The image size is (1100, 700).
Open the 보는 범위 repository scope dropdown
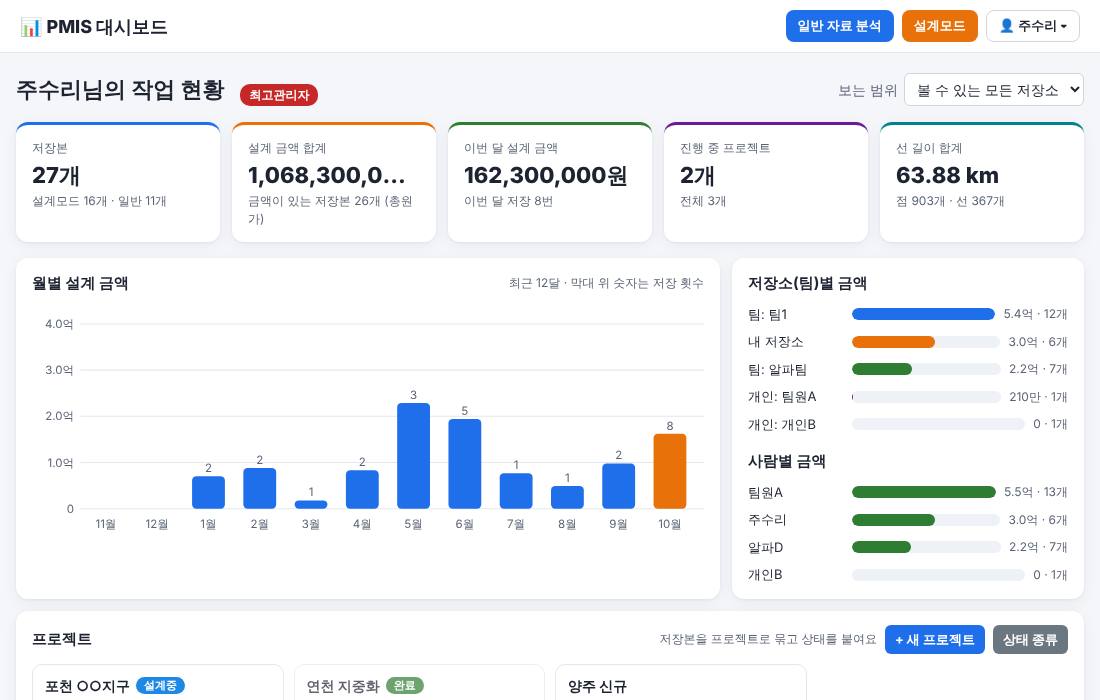tap(993, 90)
